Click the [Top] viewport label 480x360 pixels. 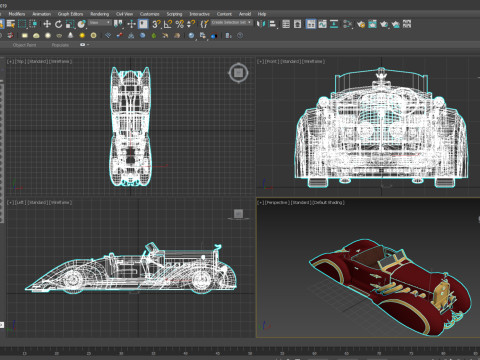(x=21, y=61)
